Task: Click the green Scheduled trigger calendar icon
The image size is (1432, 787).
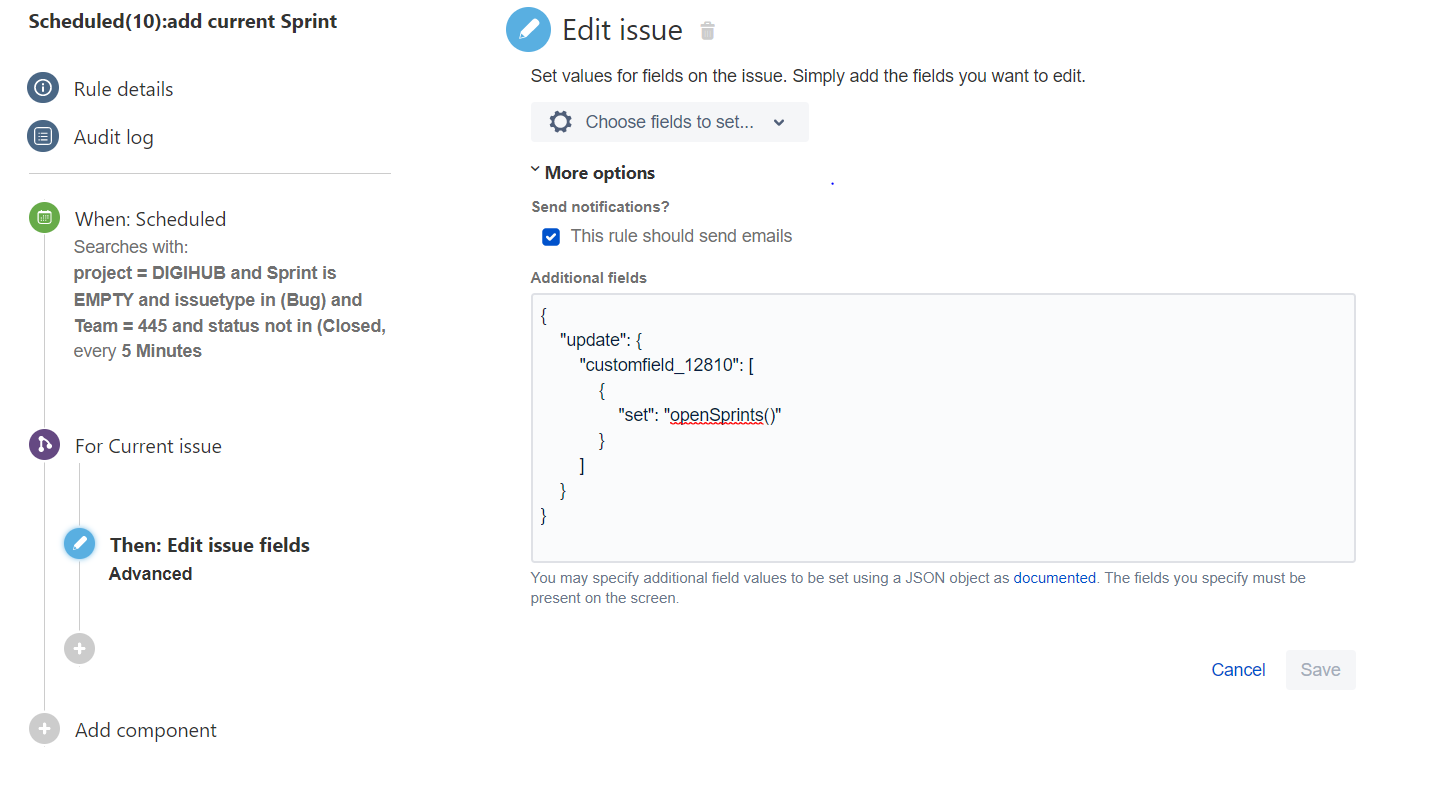Action: point(43,217)
